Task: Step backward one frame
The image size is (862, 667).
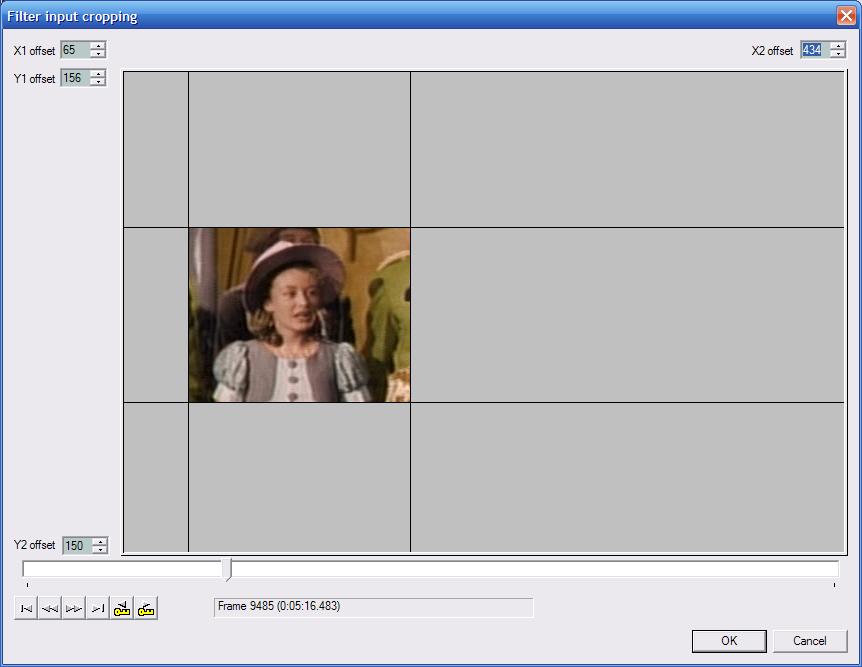Action: (50, 608)
